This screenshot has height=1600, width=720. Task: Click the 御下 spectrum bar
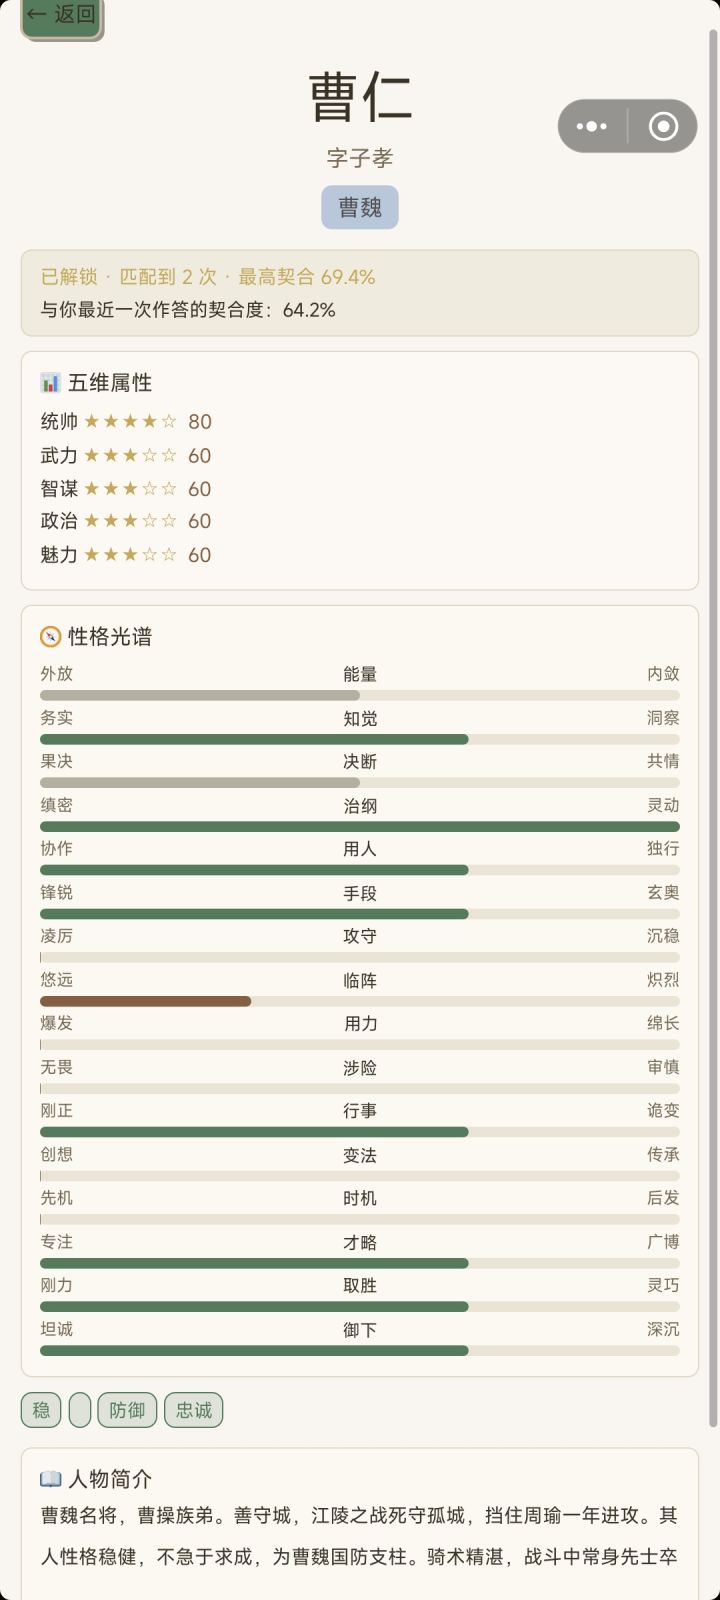(x=360, y=1350)
